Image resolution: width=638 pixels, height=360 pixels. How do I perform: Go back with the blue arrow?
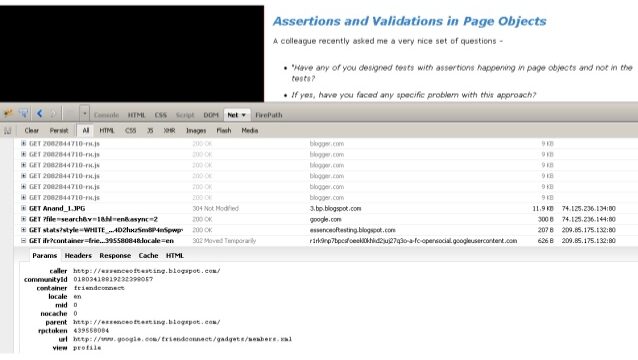[x=39, y=113]
